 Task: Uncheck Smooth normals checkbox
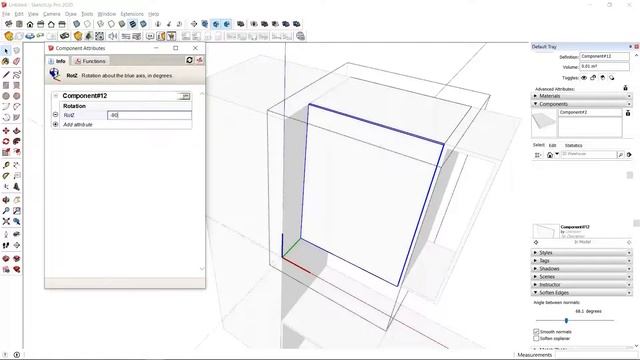tap(536, 332)
